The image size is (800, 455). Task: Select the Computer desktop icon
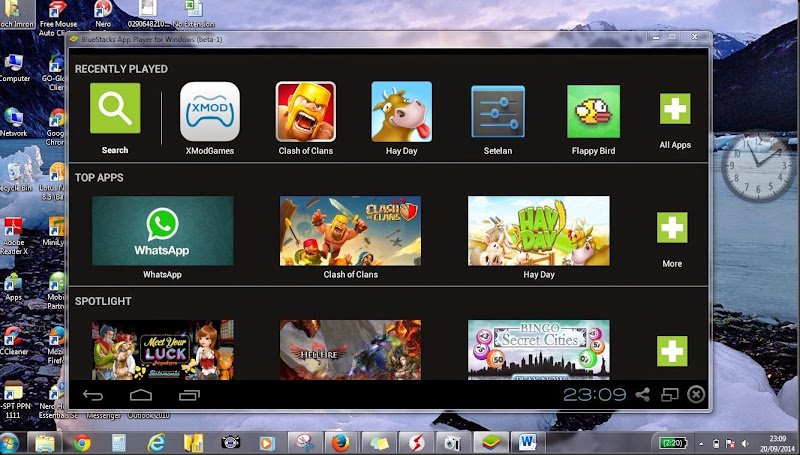(x=14, y=68)
